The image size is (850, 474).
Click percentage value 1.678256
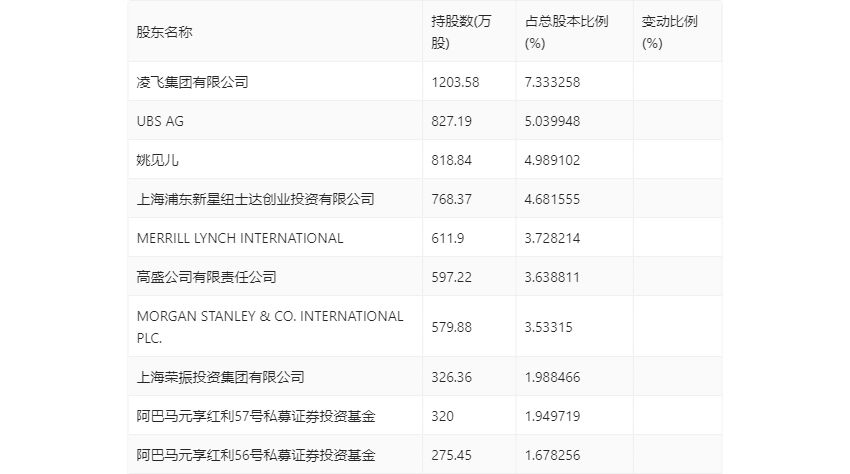[x=552, y=455]
